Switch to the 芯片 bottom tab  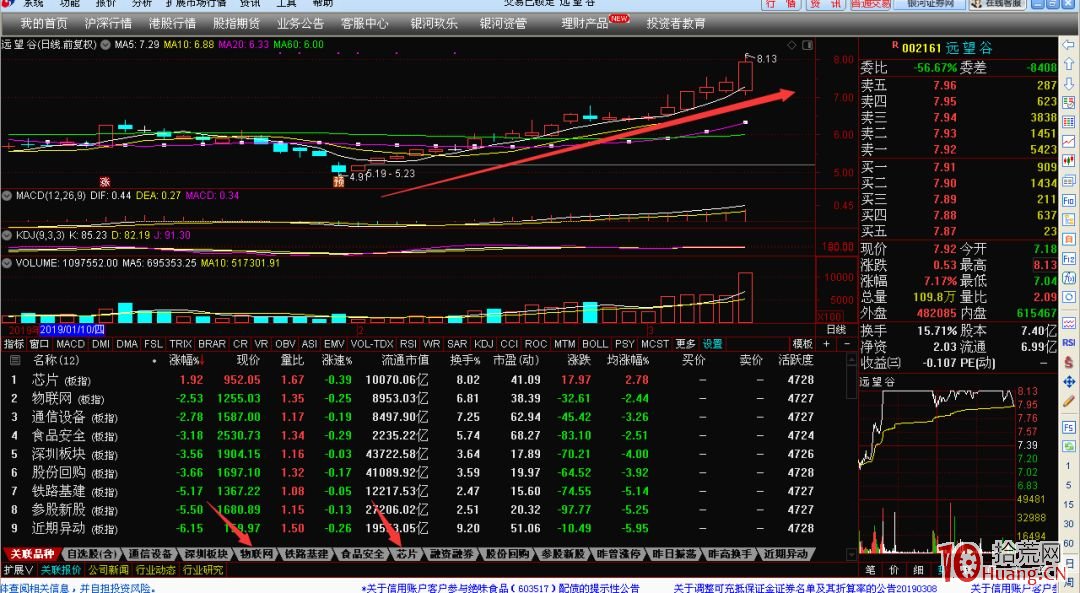pos(407,554)
